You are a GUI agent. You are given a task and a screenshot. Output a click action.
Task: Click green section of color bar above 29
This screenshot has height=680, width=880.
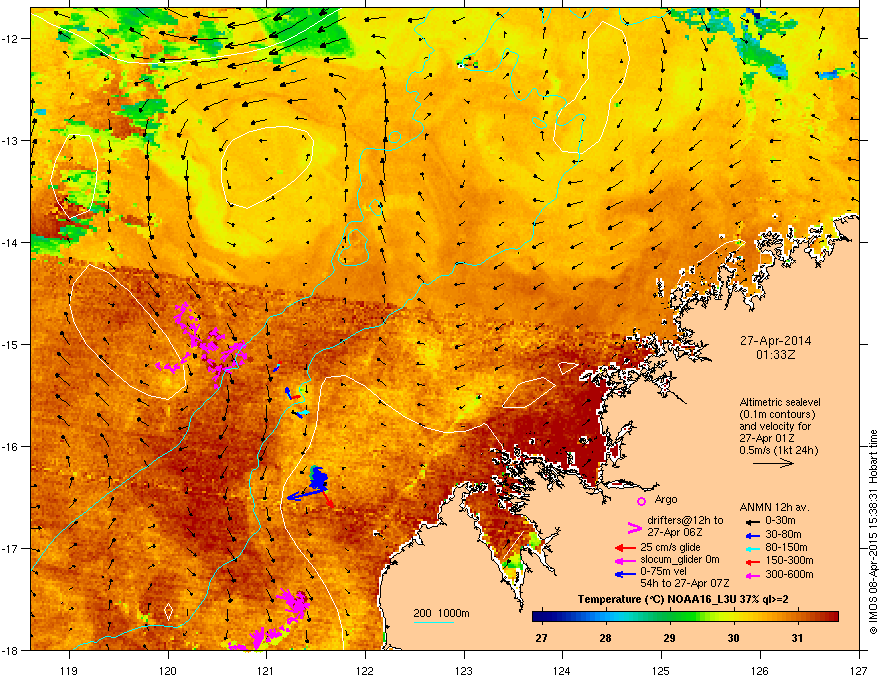click(670, 617)
